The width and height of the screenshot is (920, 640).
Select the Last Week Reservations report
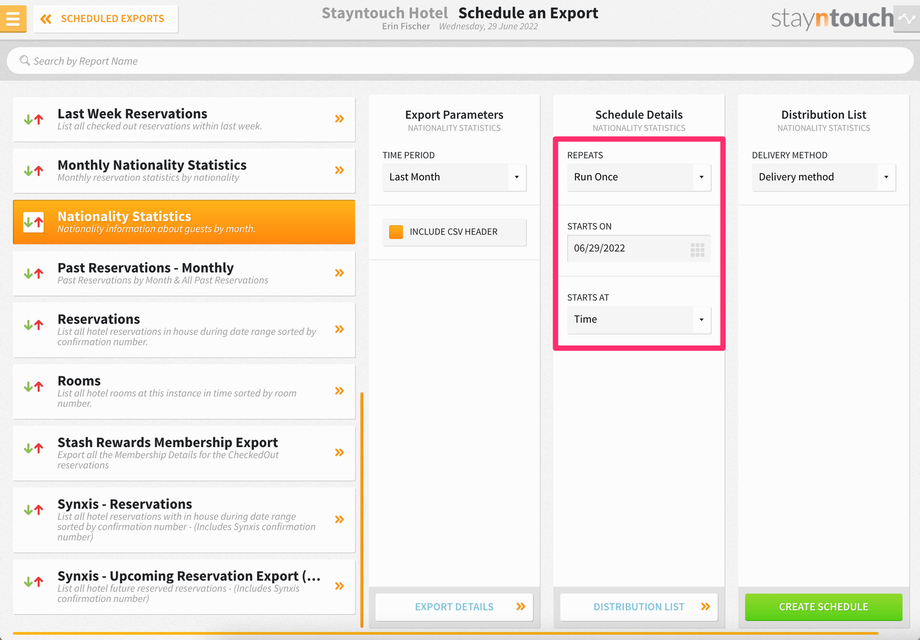click(184, 119)
